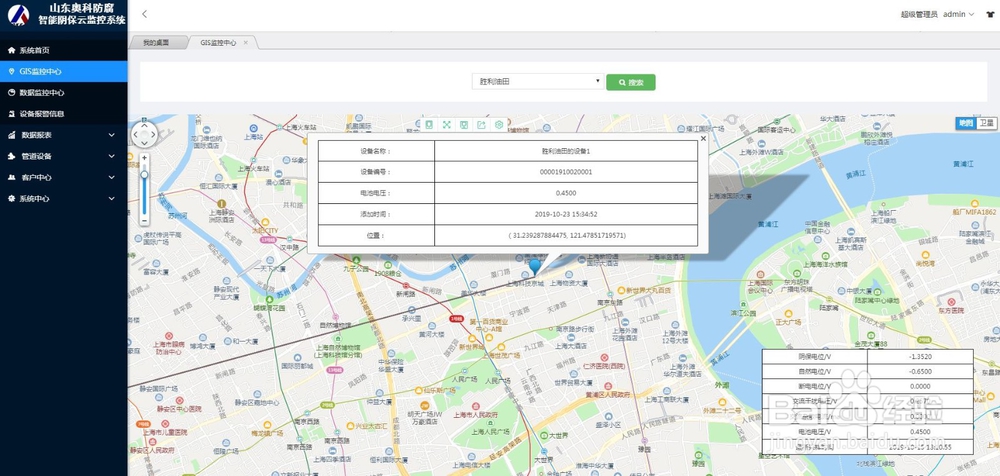Viewport: 1000px width, 476px height.
Task: Click device number 00001910020001
Action: [x=566, y=172]
